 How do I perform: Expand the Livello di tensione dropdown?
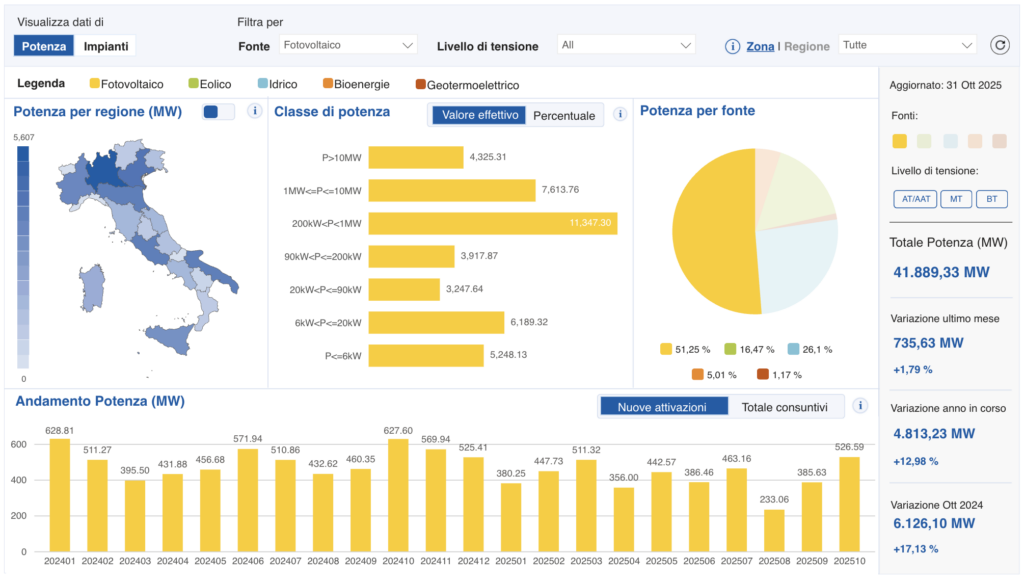[x=626, y=45]
